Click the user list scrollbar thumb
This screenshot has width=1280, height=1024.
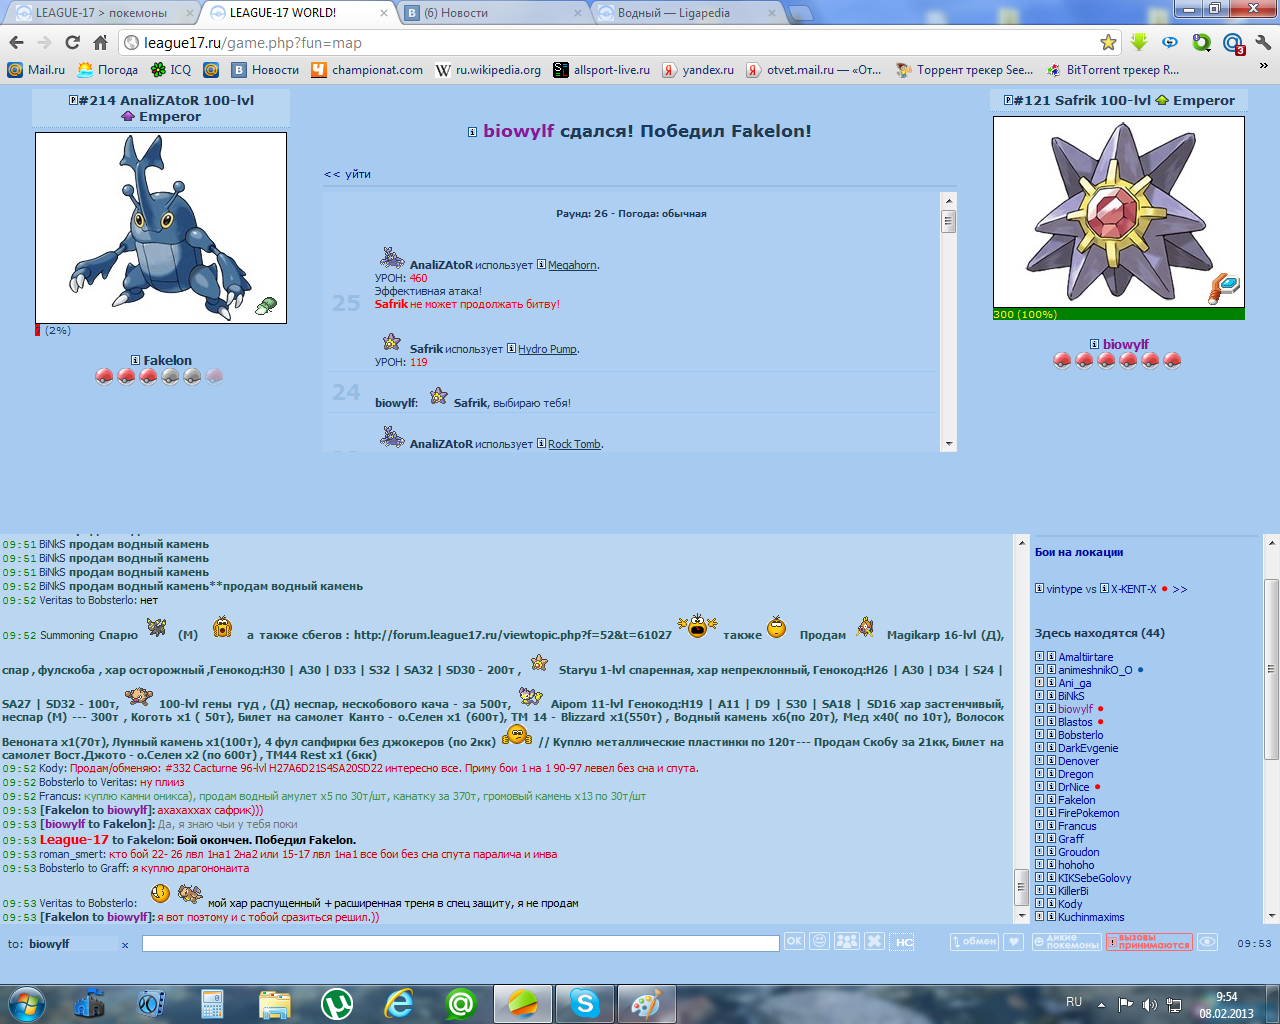coord(1271,668)
